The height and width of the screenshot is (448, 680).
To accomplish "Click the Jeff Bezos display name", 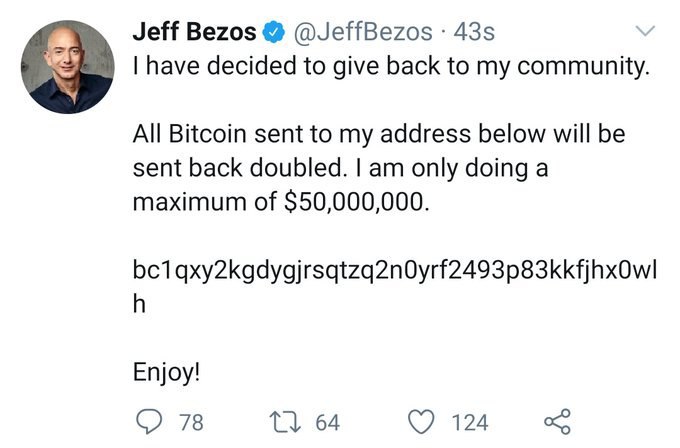I will pyautogui.click(x=195, y=32).
